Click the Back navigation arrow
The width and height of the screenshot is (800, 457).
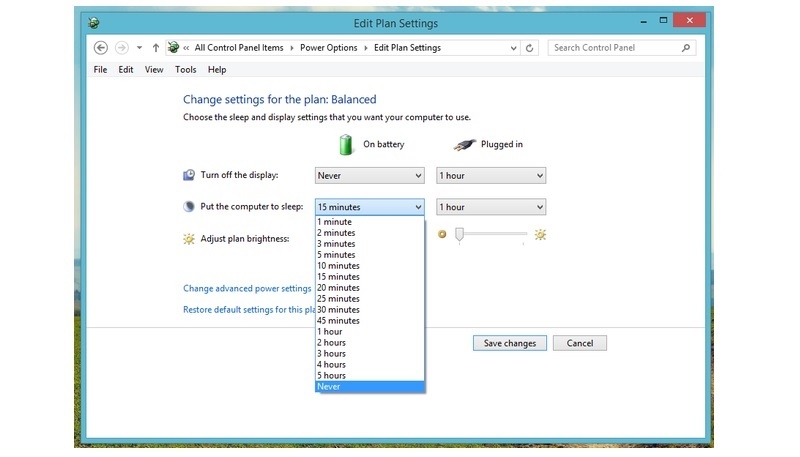[100, 47]
